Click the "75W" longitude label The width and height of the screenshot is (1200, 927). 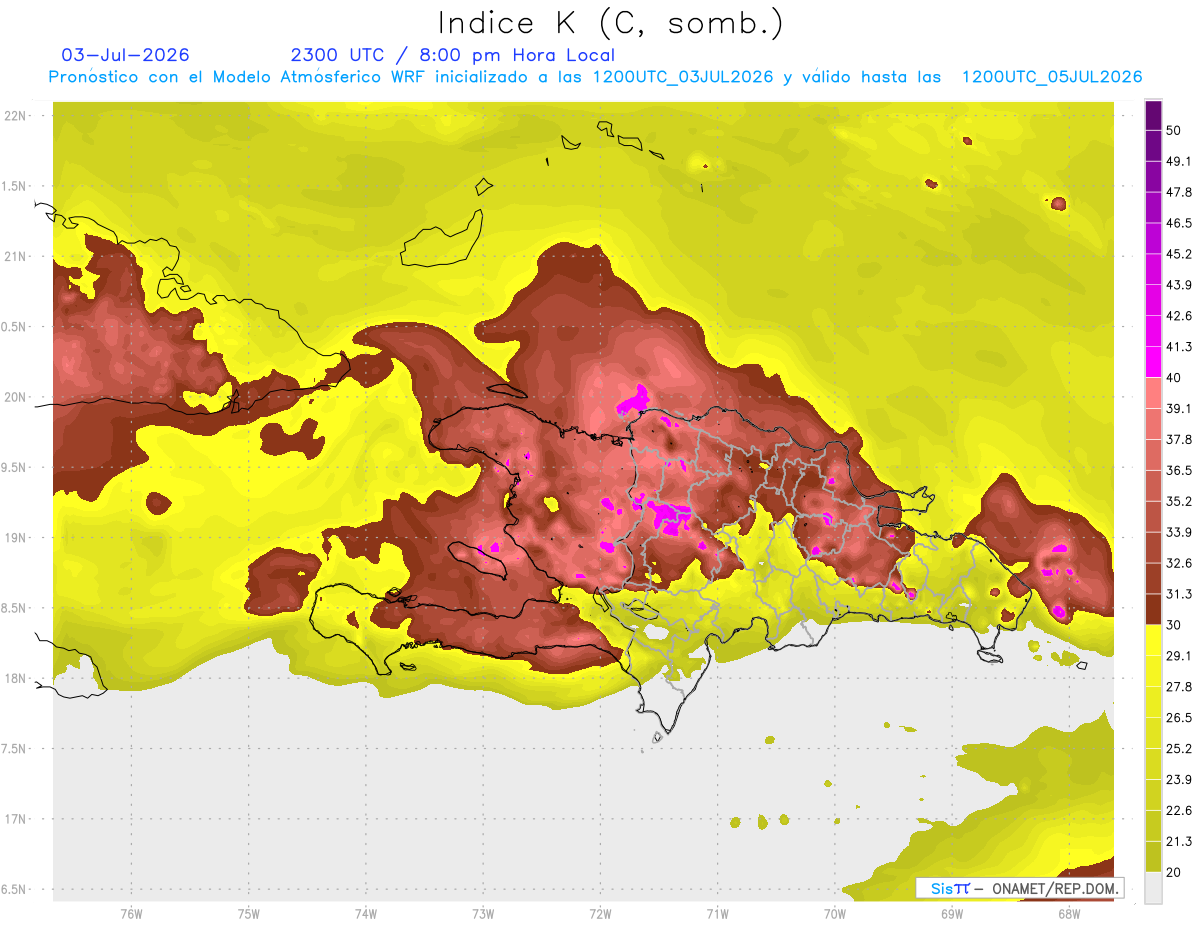click(249, 913)
